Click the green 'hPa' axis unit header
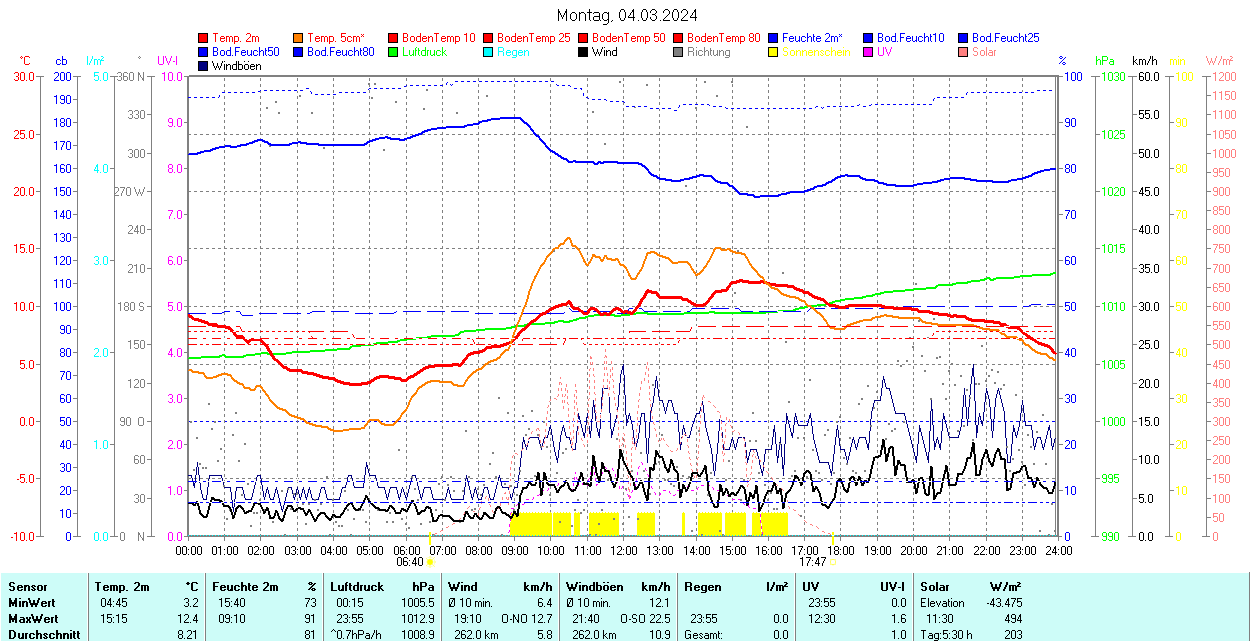The width and height of the screenshot is (1250, 641). (1105, 61)
